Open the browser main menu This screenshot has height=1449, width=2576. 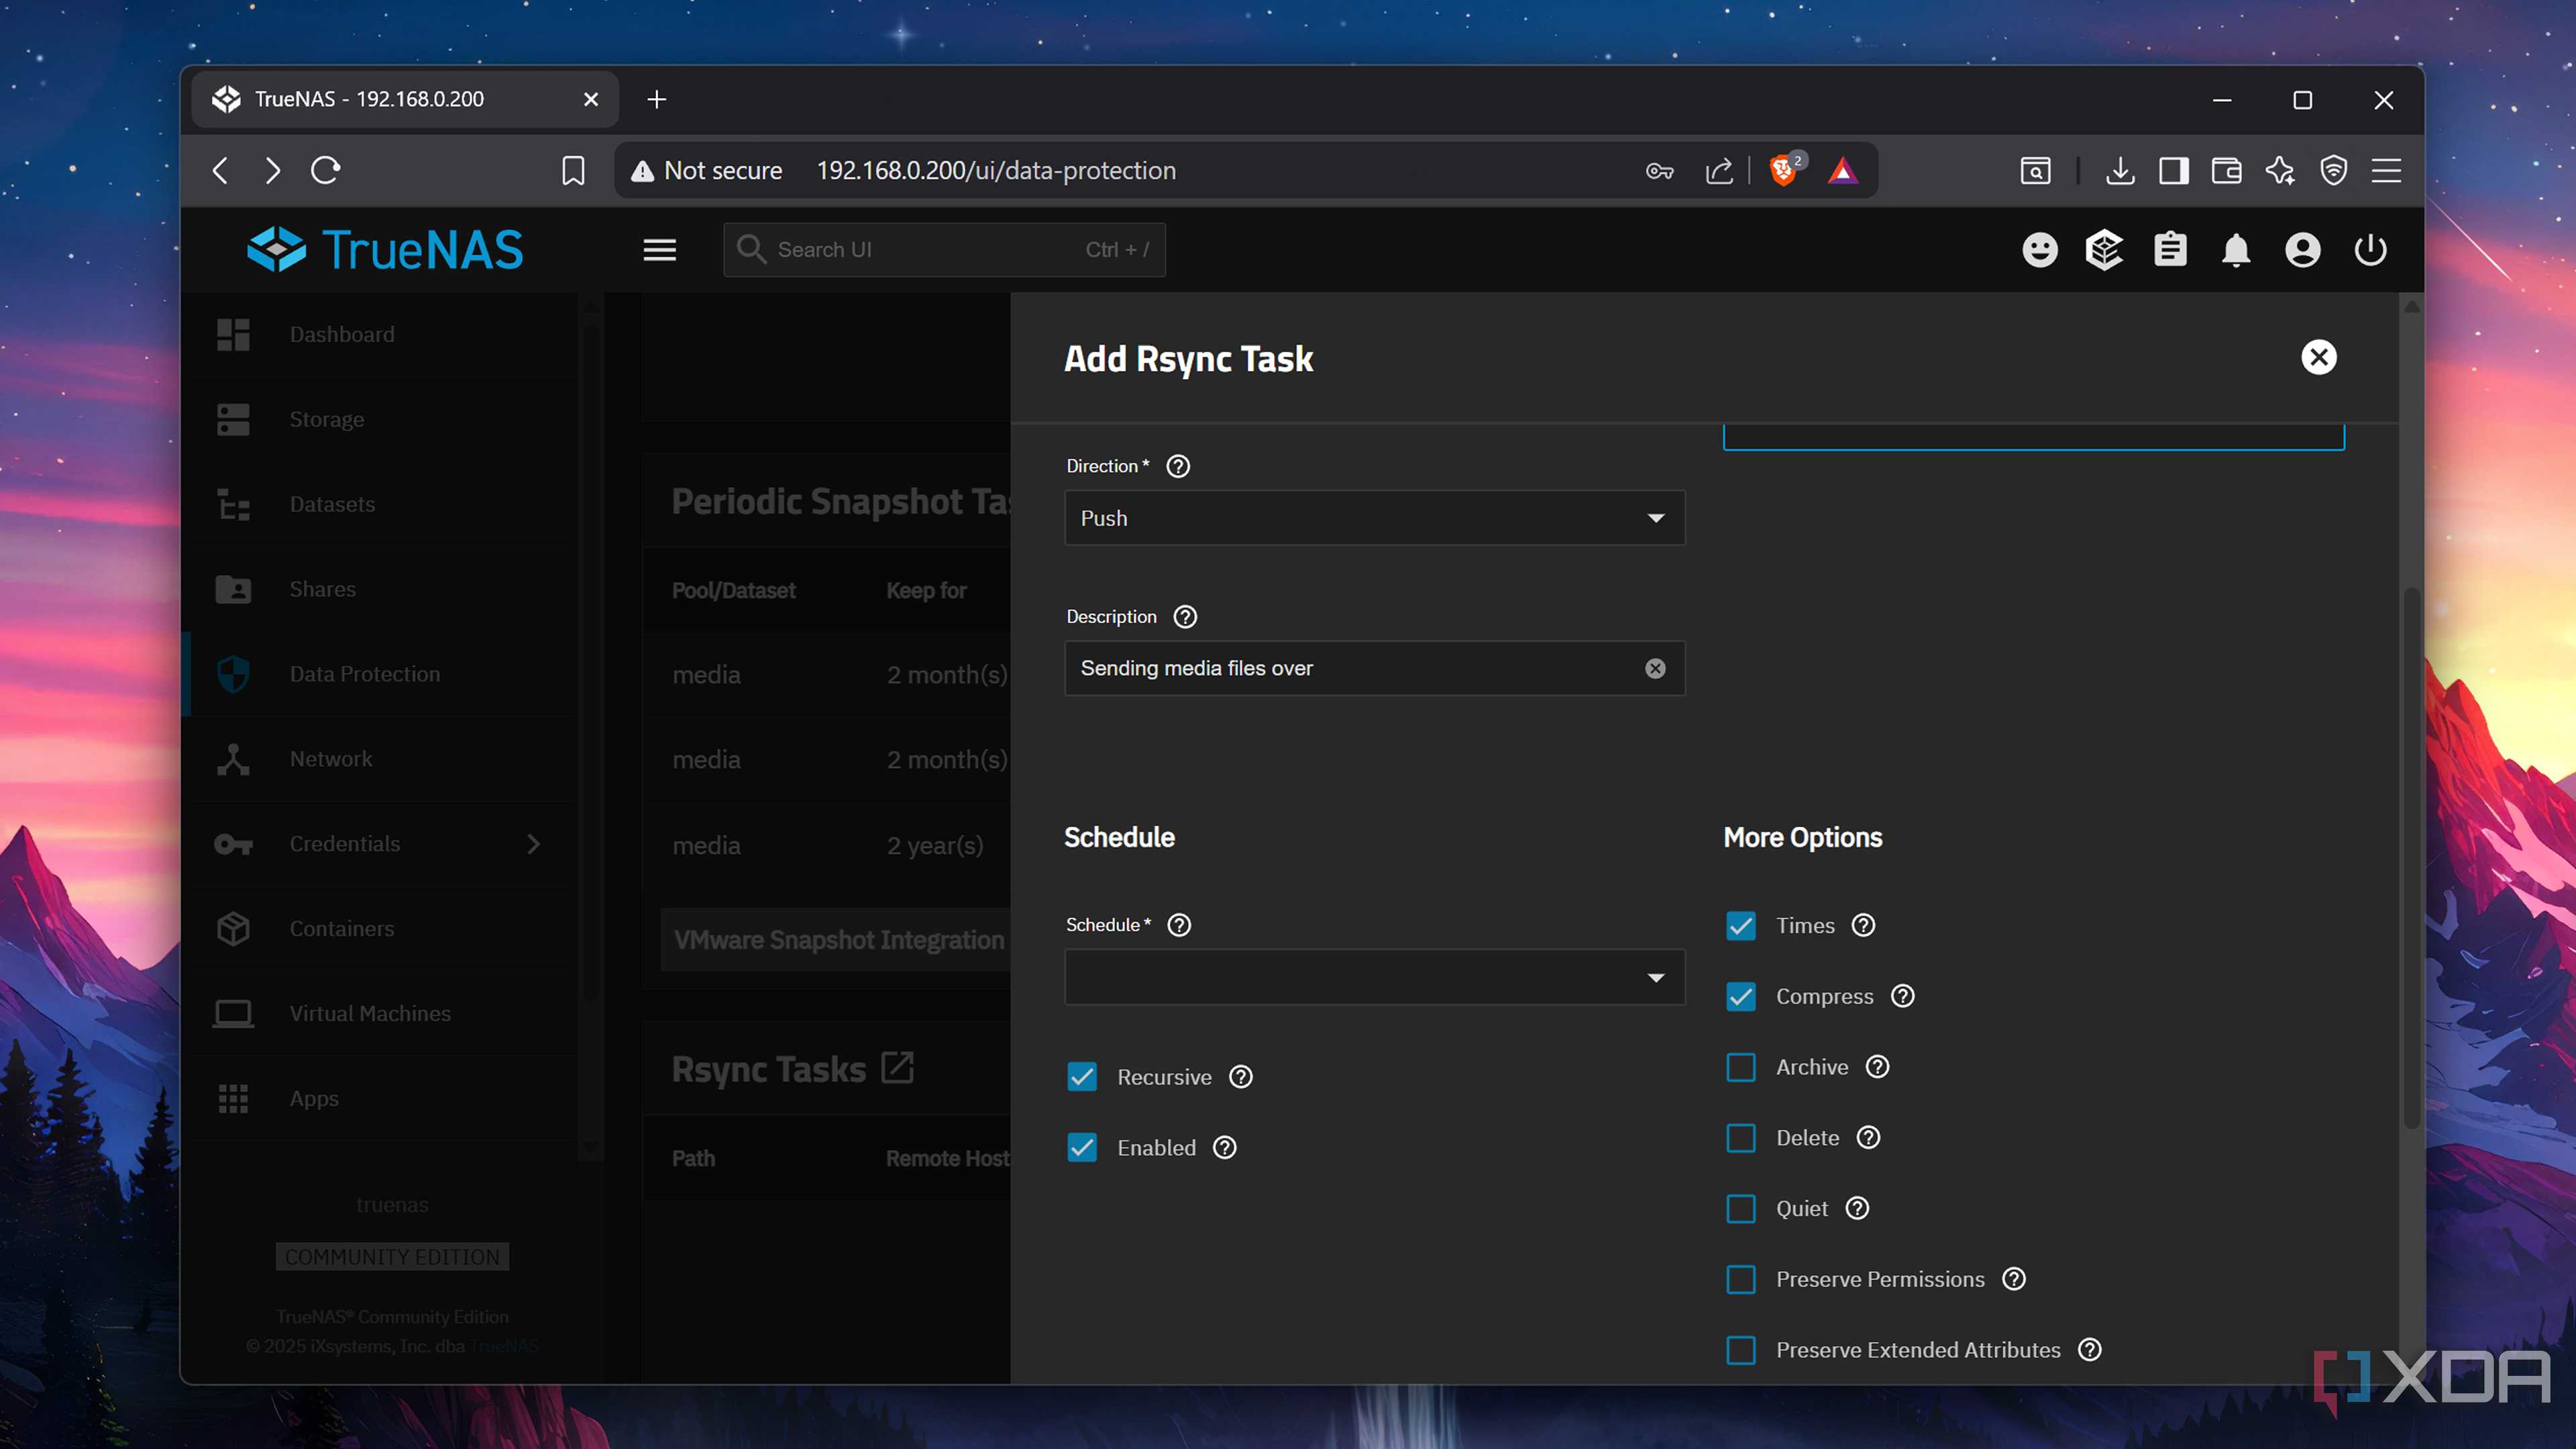tap(2386, 170)
